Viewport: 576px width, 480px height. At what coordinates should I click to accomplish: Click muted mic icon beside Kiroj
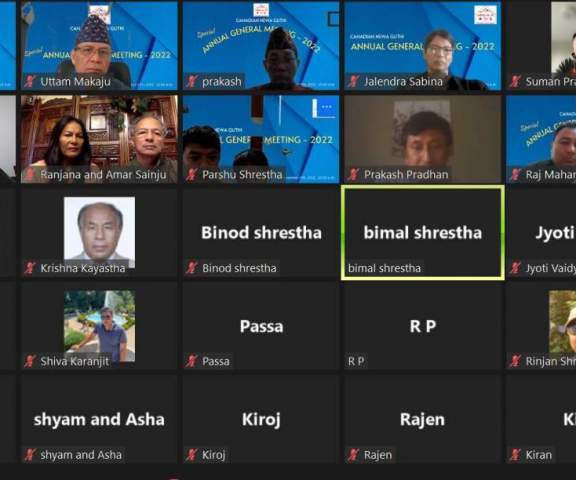pyautogui.click(x=192, y=455)
